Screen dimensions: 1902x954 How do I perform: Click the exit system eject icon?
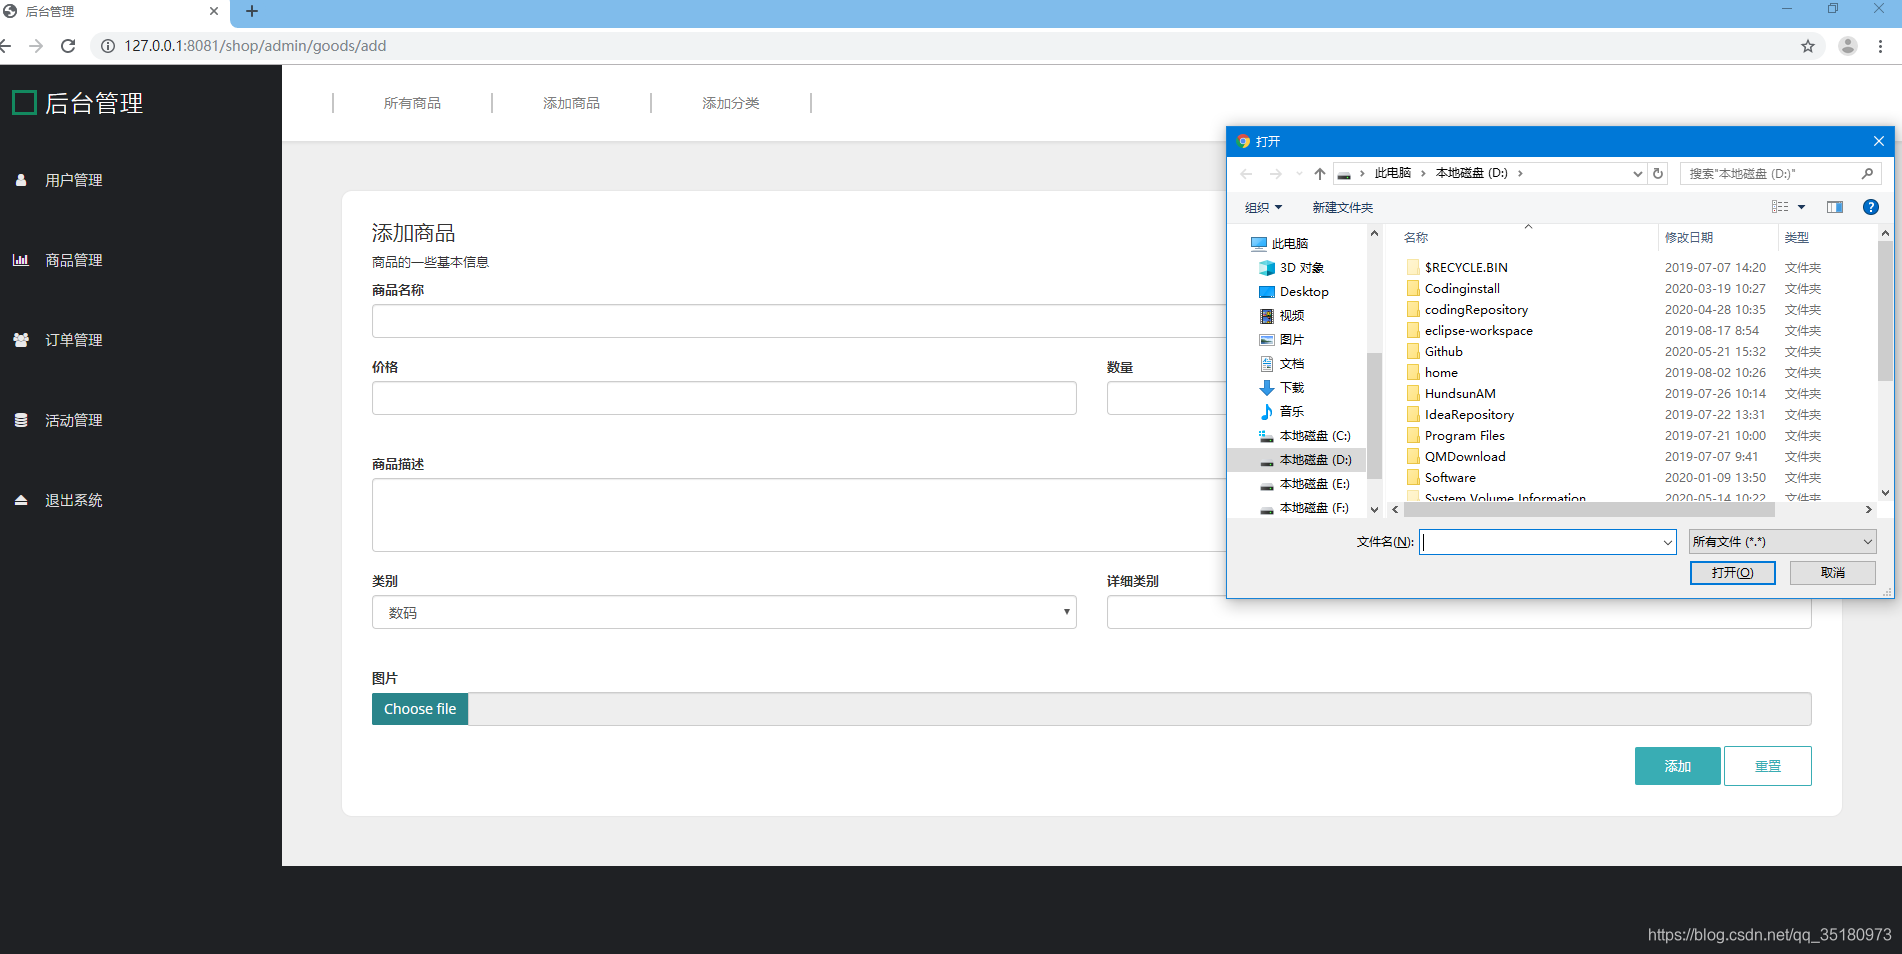click(21, 500)
